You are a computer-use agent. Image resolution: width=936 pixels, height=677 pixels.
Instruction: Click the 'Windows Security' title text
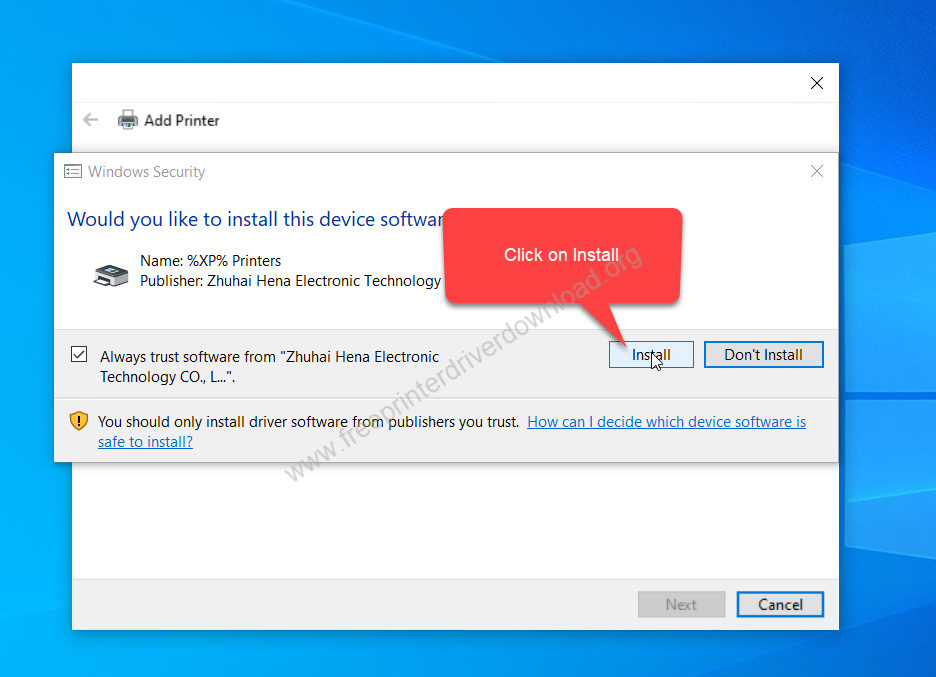click(x=146, y=172)
